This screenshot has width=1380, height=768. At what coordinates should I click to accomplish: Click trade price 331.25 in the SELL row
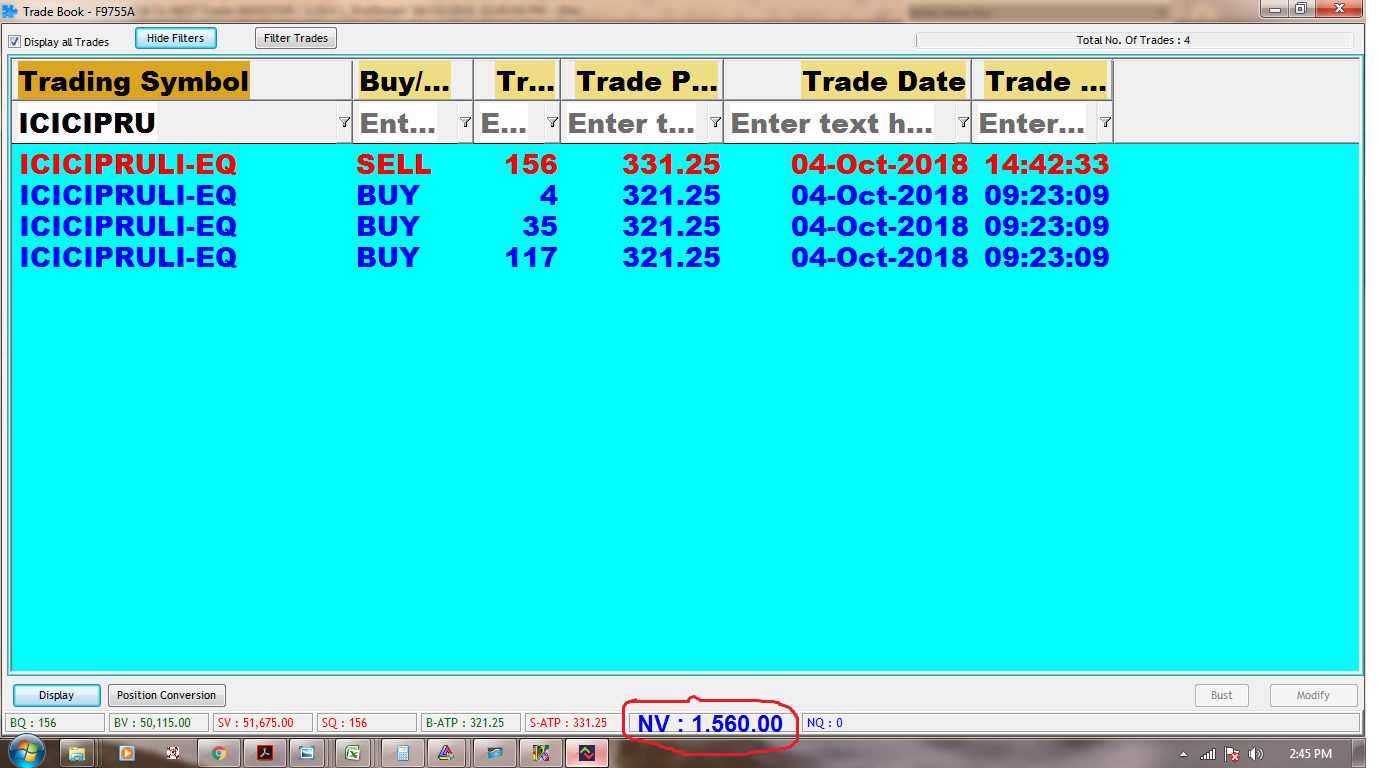coord(671,164)
